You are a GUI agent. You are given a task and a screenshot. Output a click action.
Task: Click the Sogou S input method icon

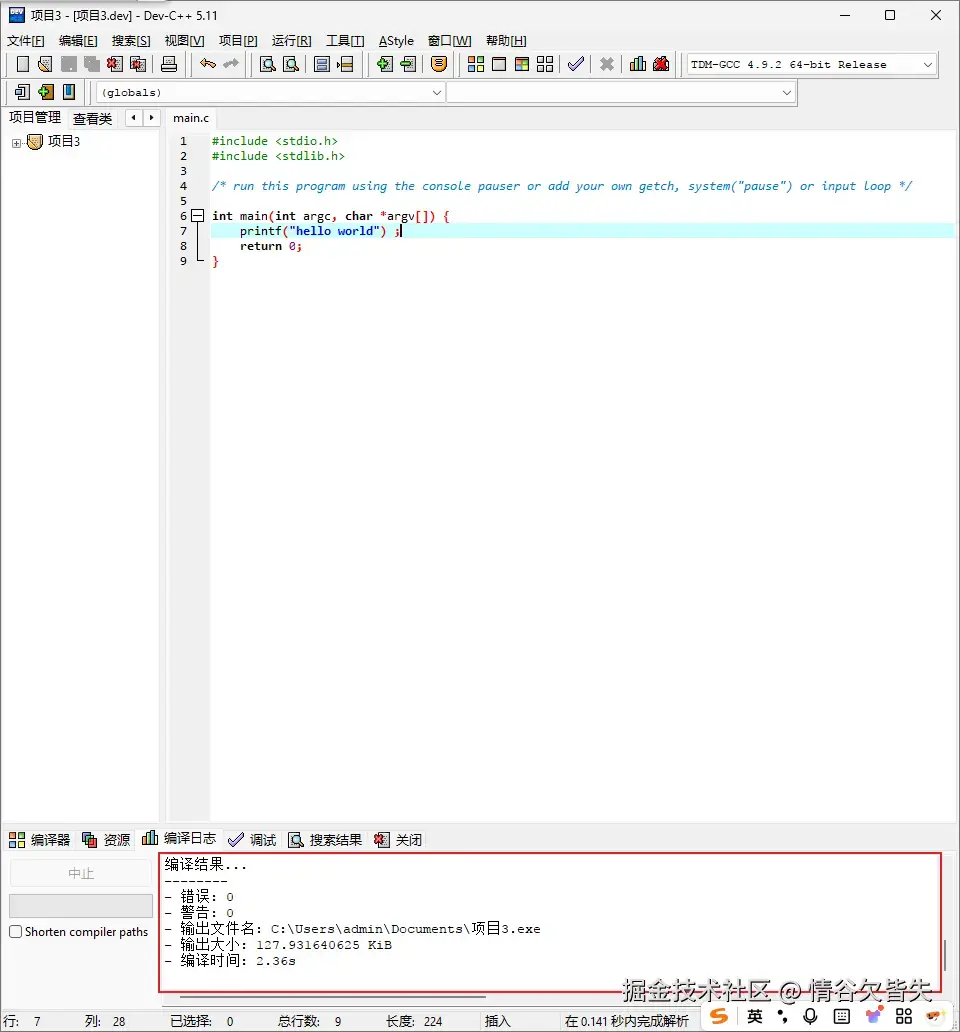719,1016
